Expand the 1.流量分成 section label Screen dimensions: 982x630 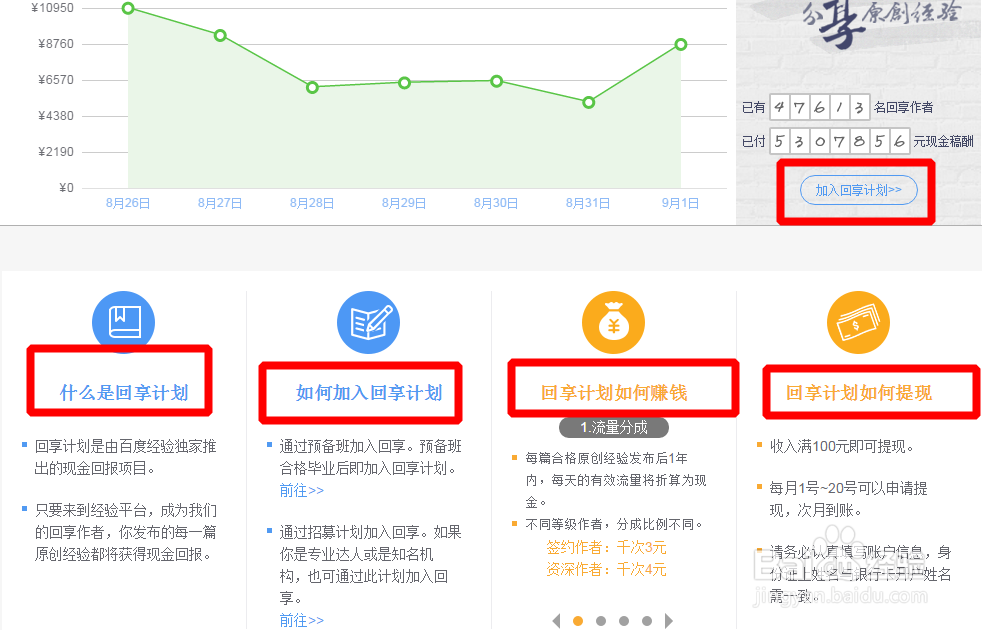(612, 427)
